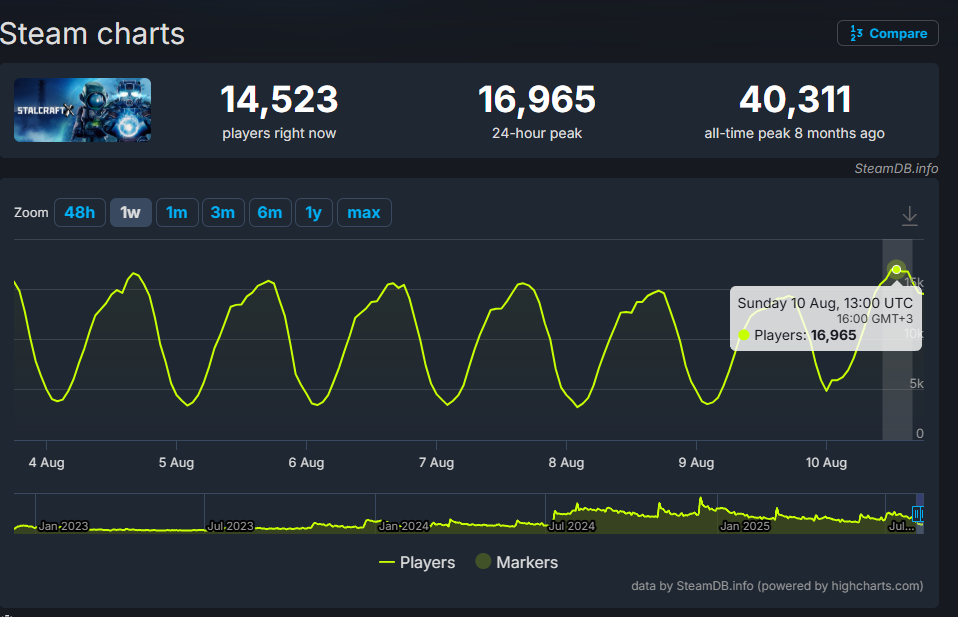Set zoom range to 1y
958x617 pixels.
point(313,213)
